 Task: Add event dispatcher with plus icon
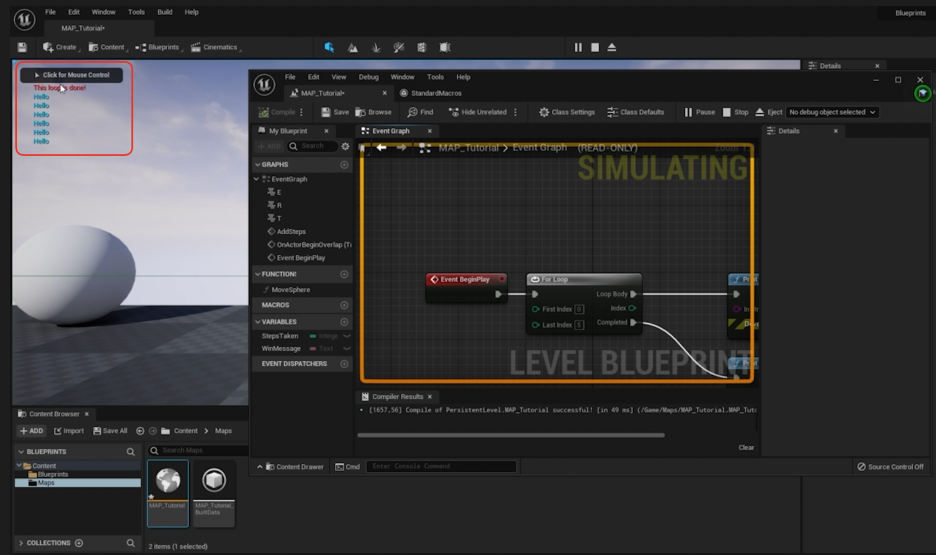coord(344,364)
